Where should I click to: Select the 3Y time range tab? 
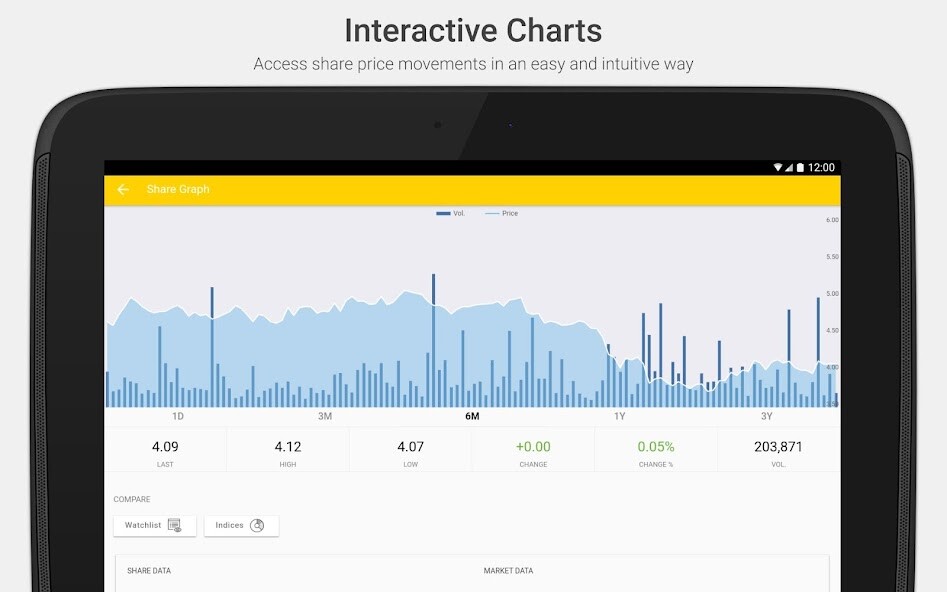click(x=767, y=416)
